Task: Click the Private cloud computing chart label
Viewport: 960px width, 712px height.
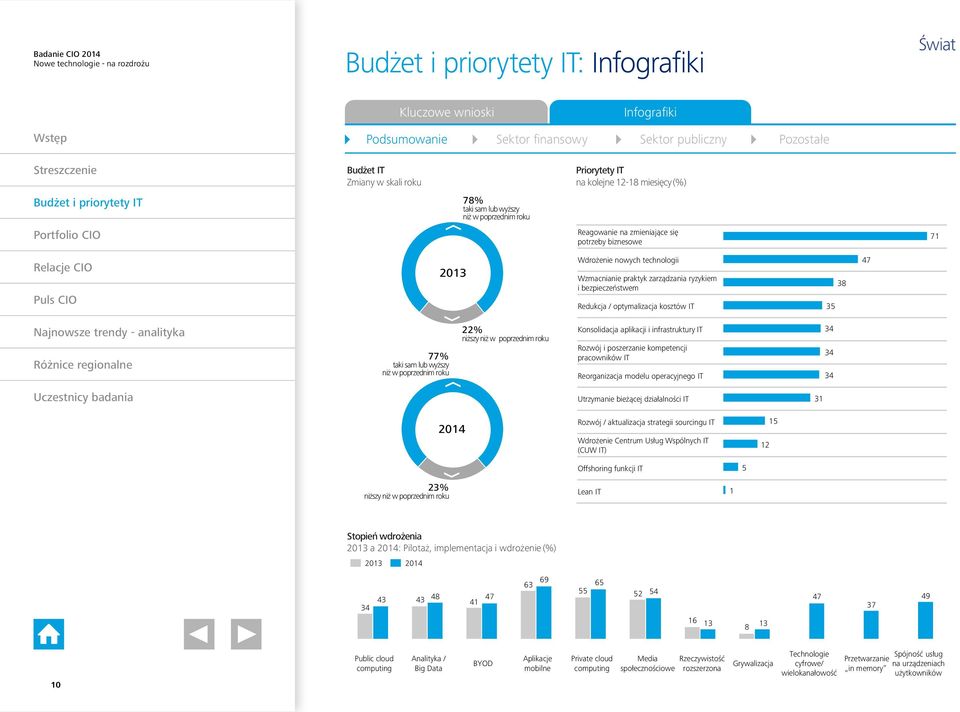Action: point(591,664)
